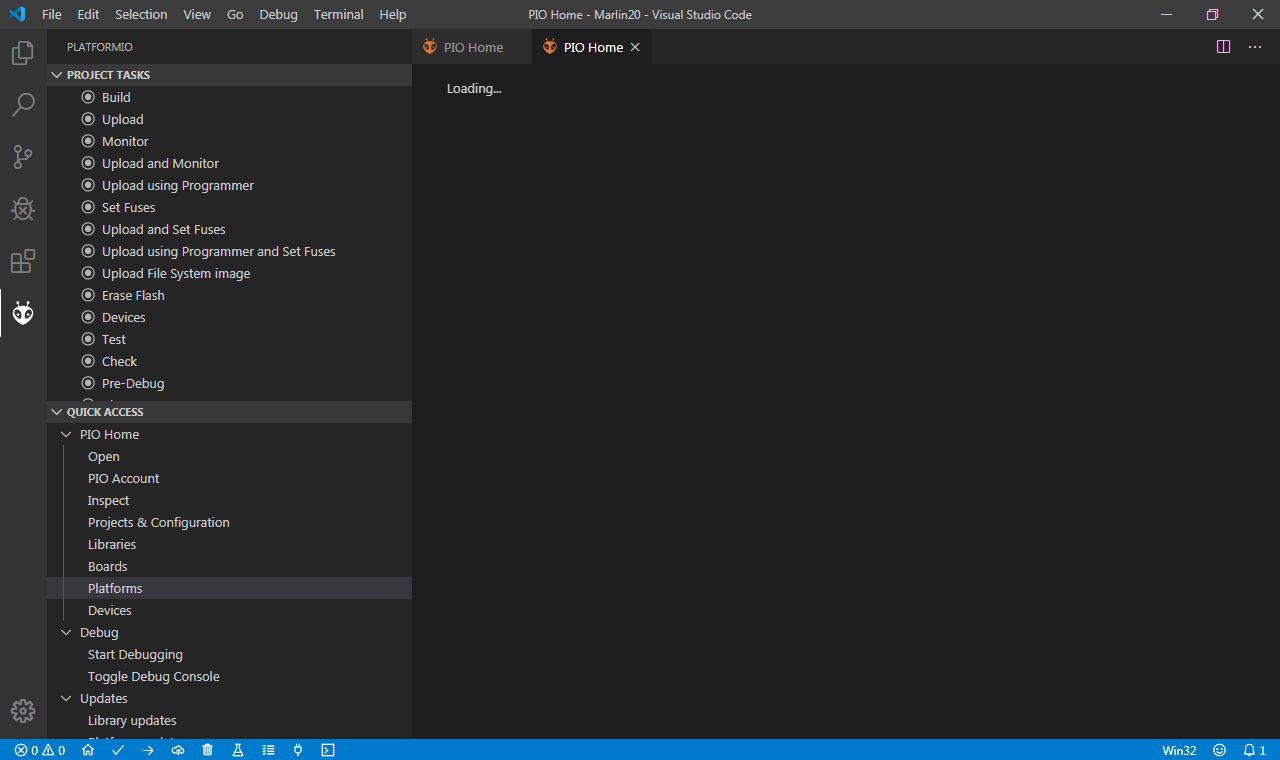Click the feedback smiley in status bar
This screenshot has height=760, width=1280.
coord(1219,750)
